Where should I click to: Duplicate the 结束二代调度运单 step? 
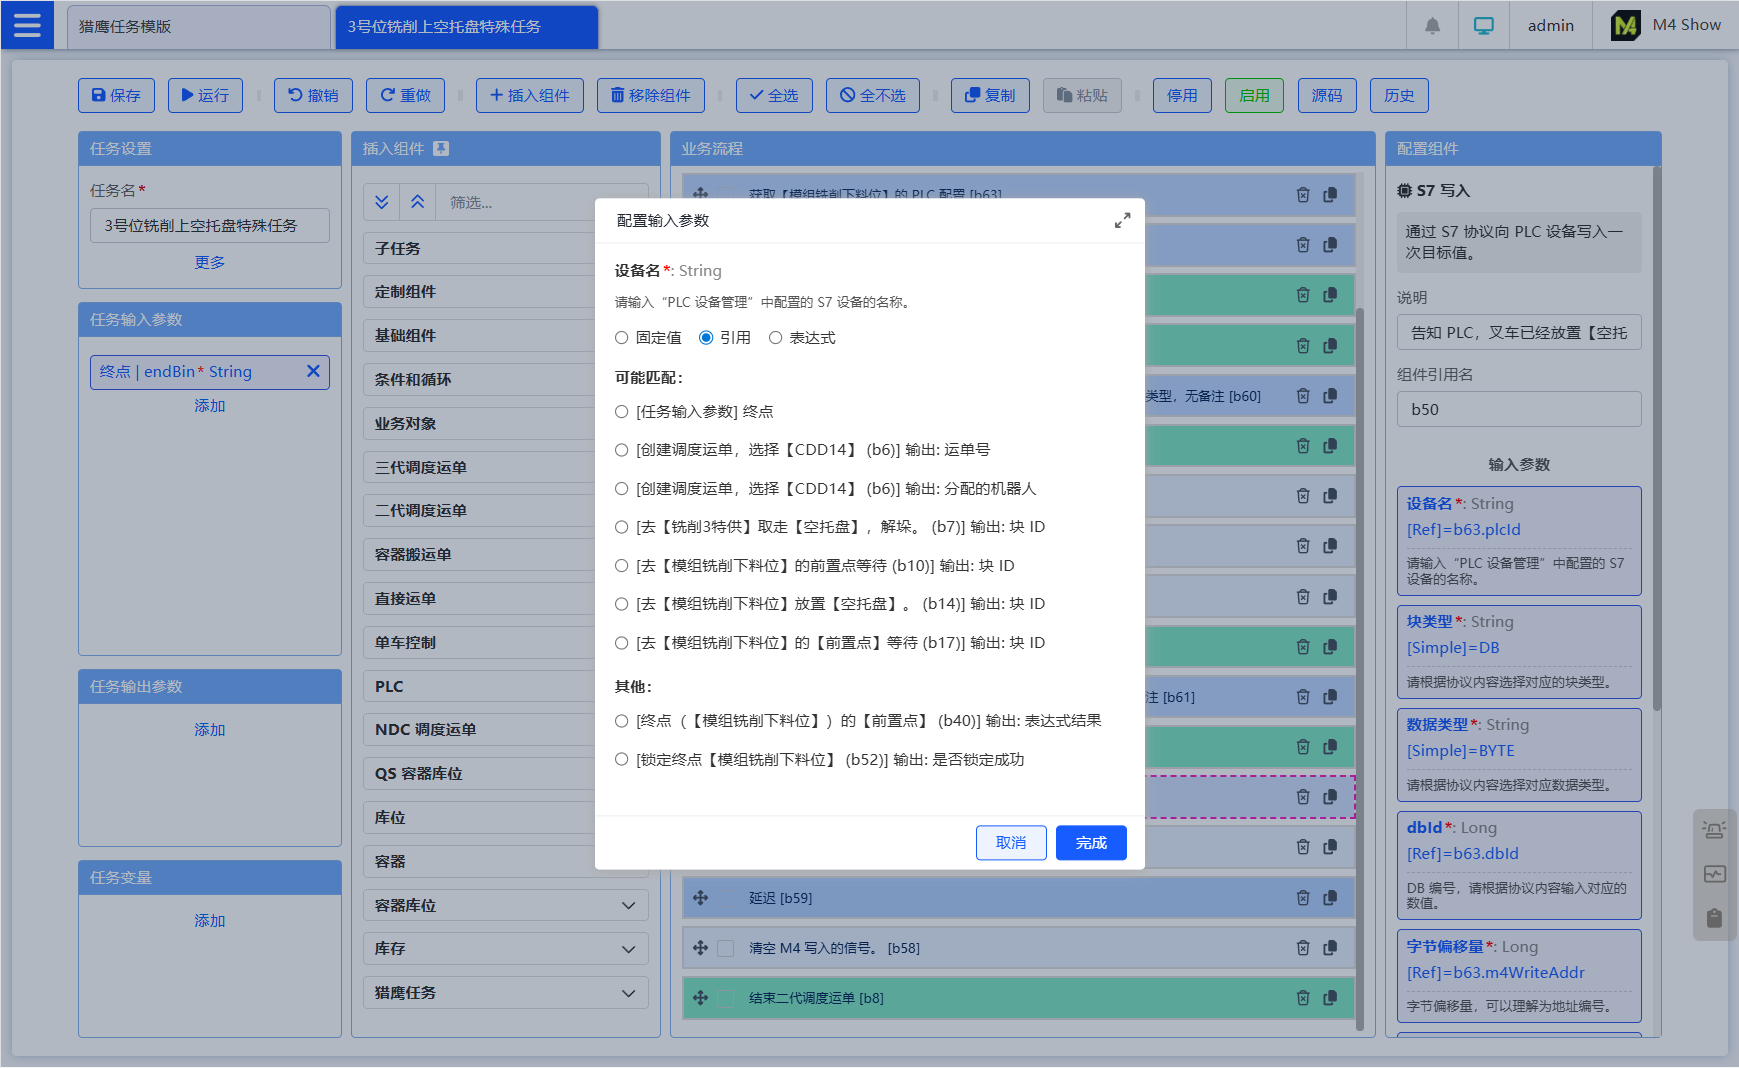[1330, 998]
